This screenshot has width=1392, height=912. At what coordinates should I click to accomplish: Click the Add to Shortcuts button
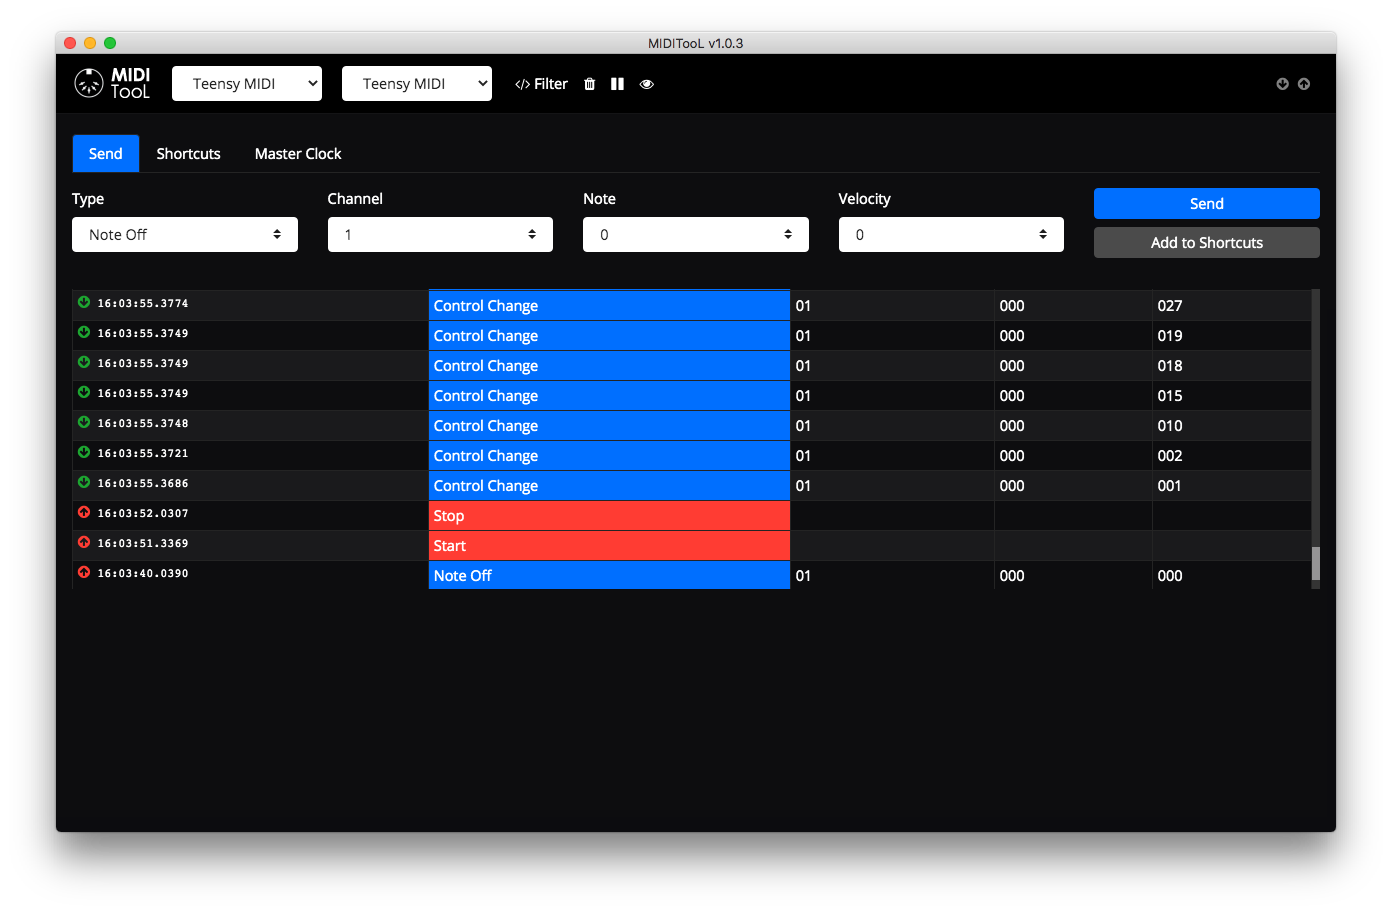1206,243
